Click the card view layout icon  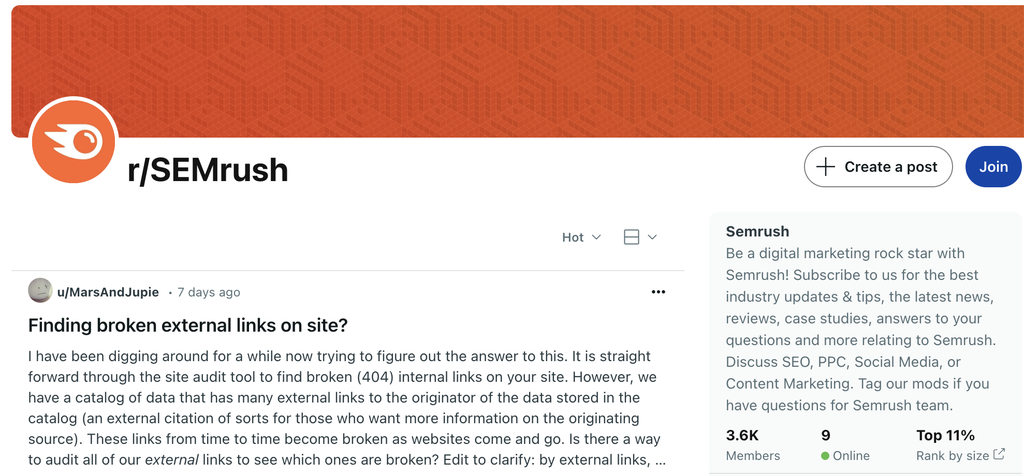click(631, 237)
